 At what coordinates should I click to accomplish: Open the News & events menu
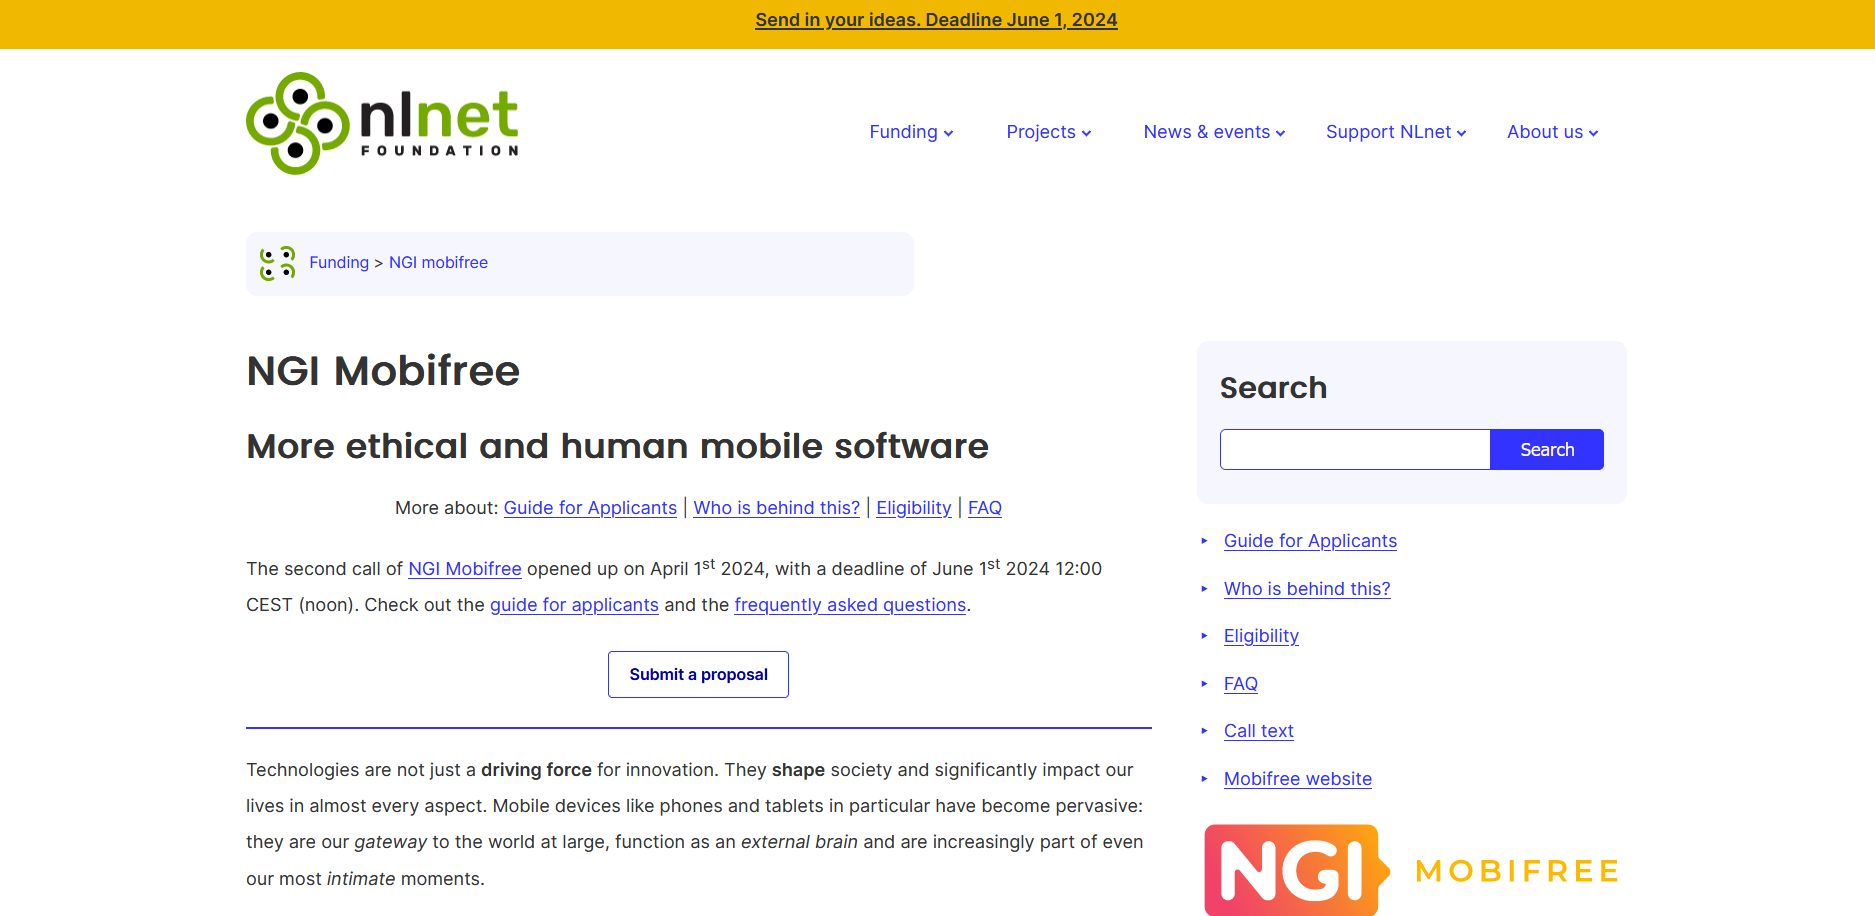click(x=1214, y=132)
